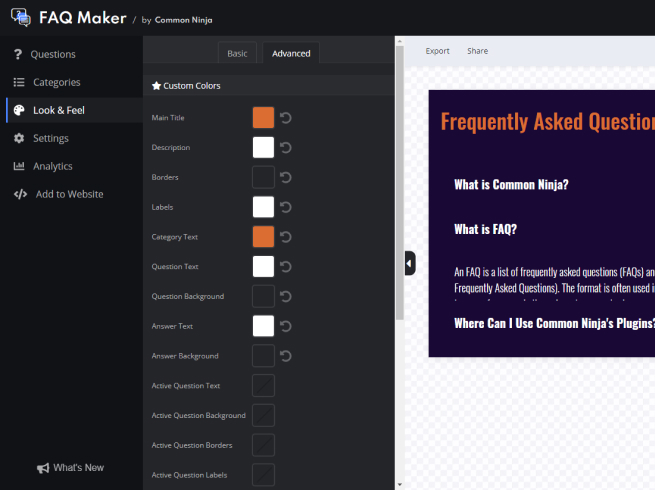Open Settings via the gear icon
The height and width of the screenshot is (490, 655).
[19, 138]
